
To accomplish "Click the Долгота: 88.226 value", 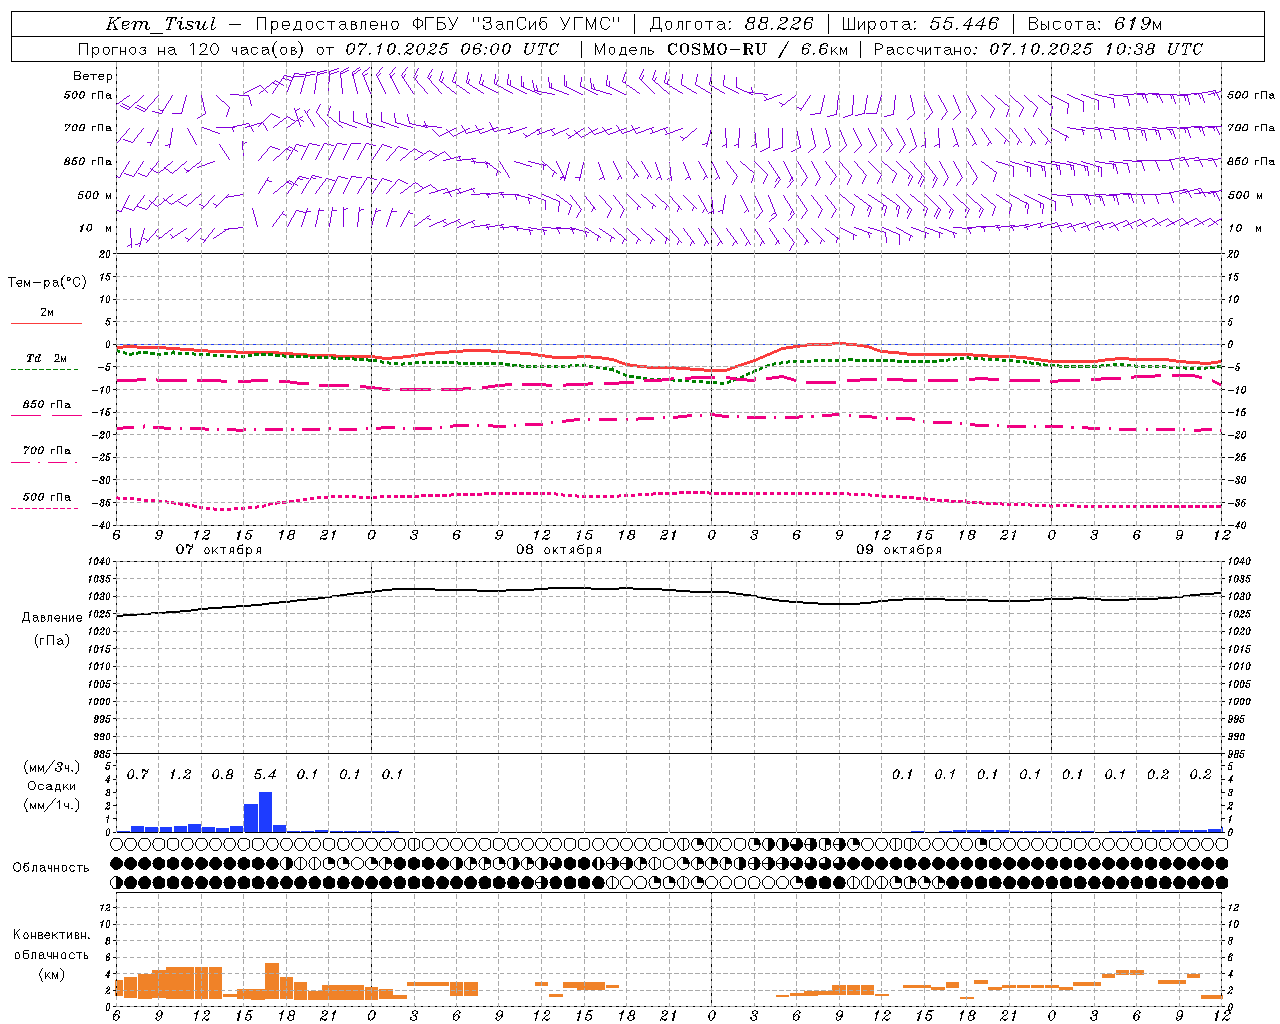I will tap(732, 24).
